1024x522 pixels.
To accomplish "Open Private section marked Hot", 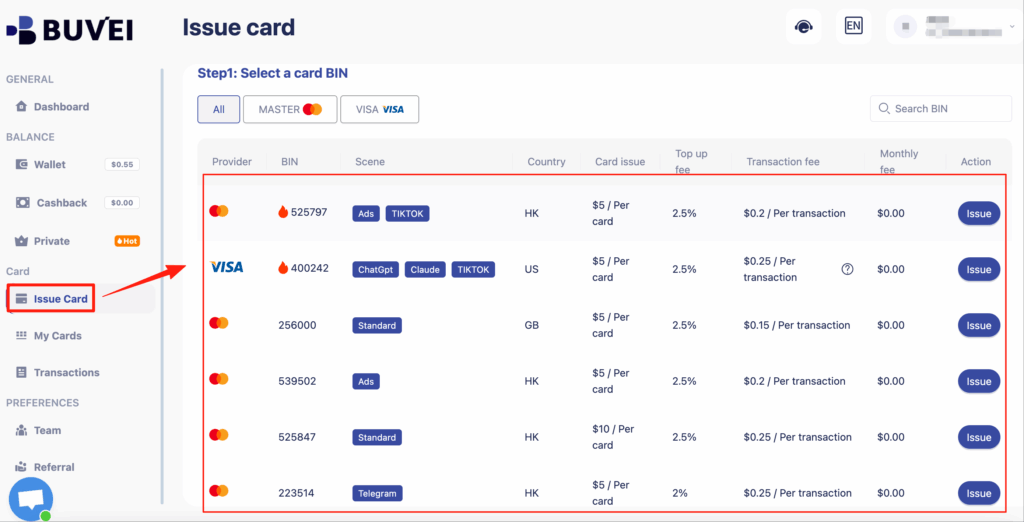I will point(52,241).
